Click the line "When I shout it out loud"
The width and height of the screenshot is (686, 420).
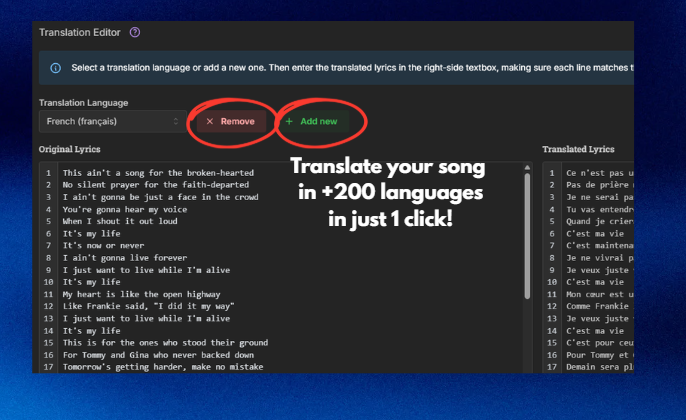(120, 221)
